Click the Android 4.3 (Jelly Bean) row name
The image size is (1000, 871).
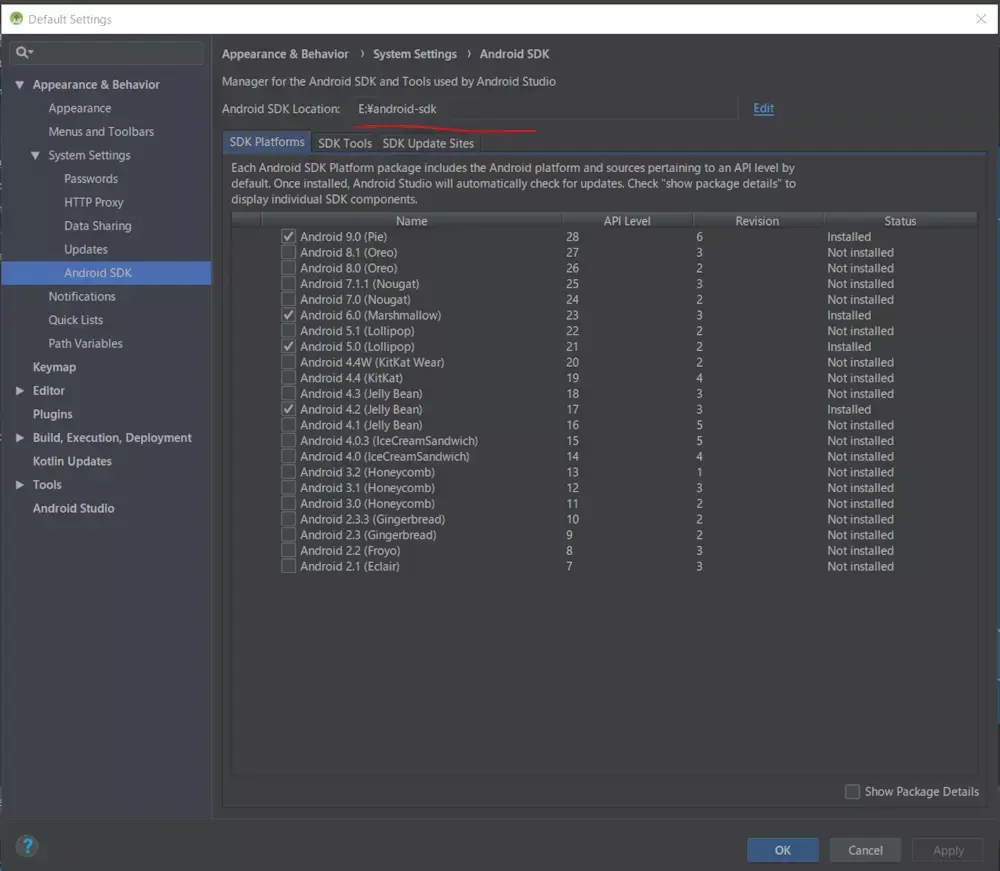[361, 393]
